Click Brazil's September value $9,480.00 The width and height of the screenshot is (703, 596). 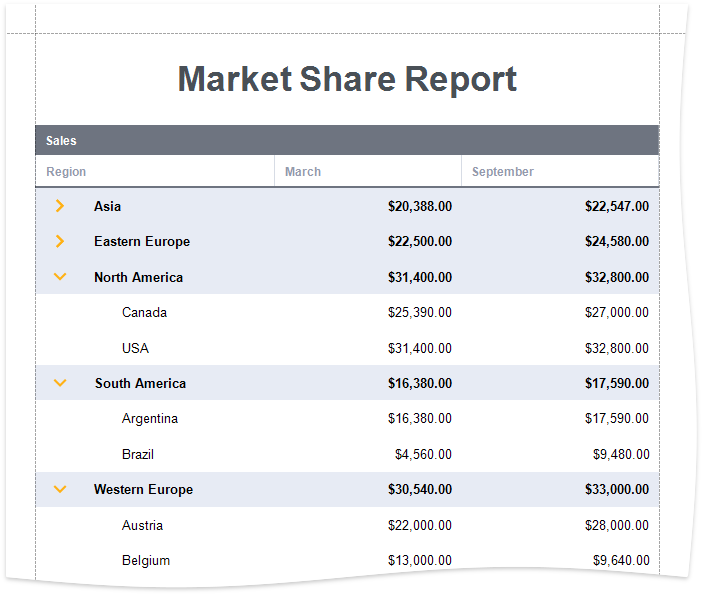coord(620,454)
